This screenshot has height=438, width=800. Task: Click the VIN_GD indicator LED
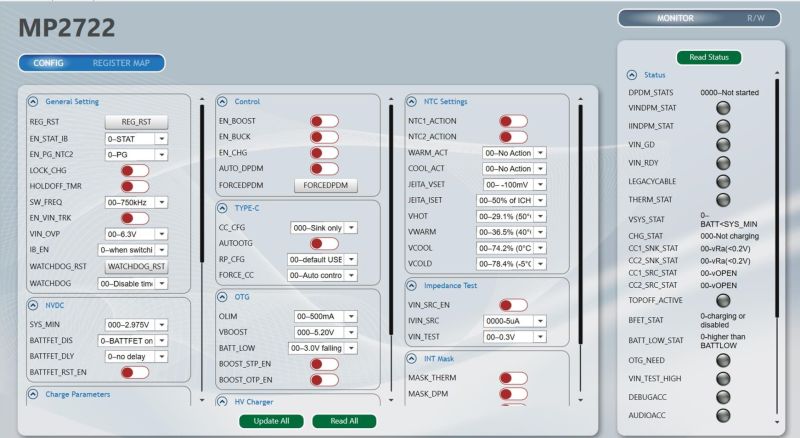(723, 144)
